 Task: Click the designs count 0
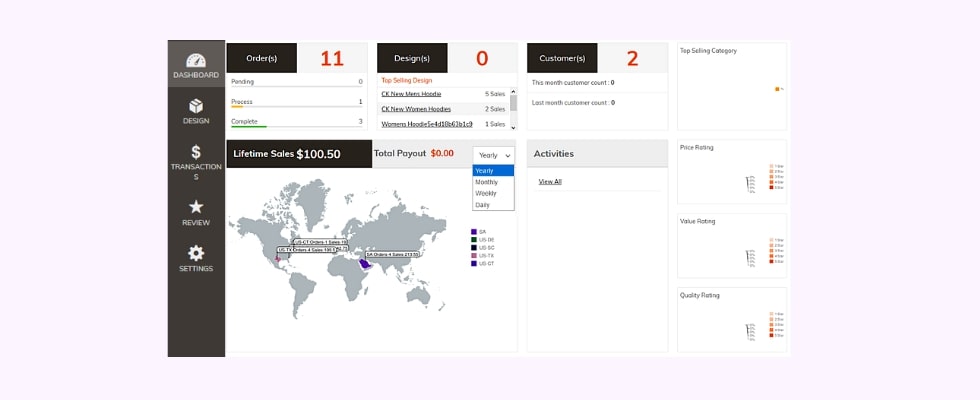click(482, 58)
